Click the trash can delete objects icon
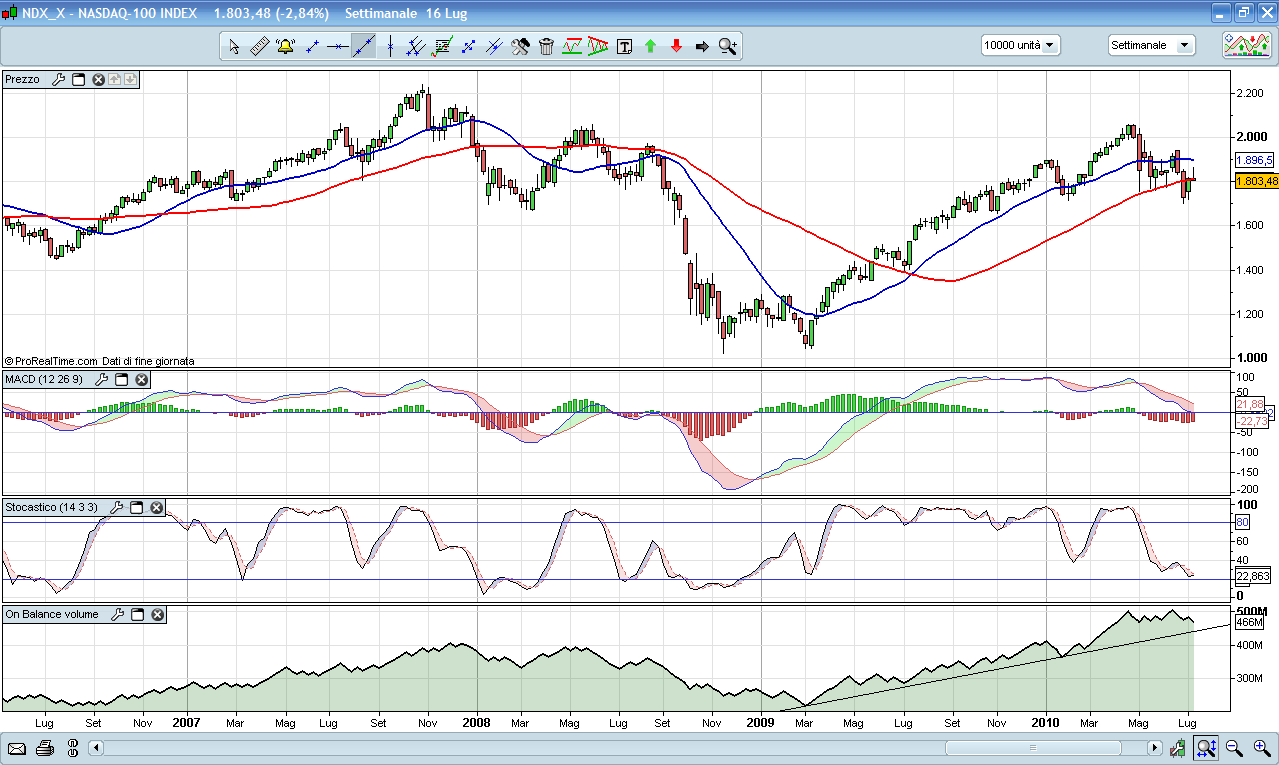This screenshot has height=765, width=1279. [546, 46]
